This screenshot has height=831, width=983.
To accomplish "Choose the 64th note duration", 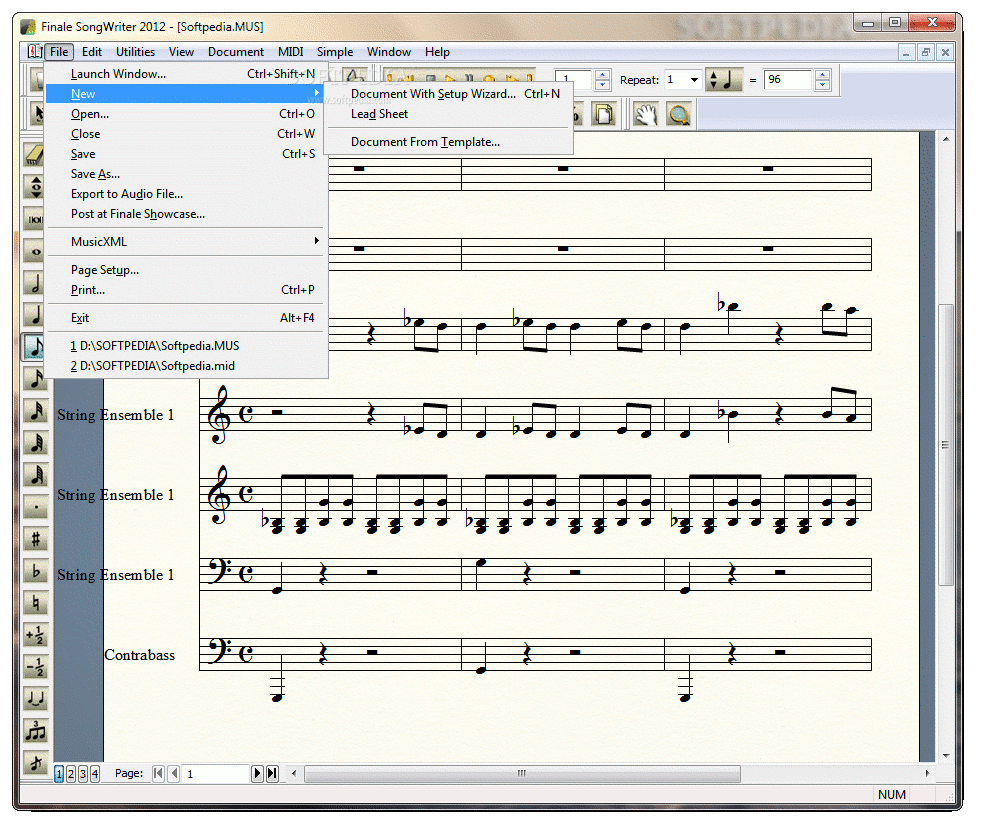I will [x=35, y=442].
